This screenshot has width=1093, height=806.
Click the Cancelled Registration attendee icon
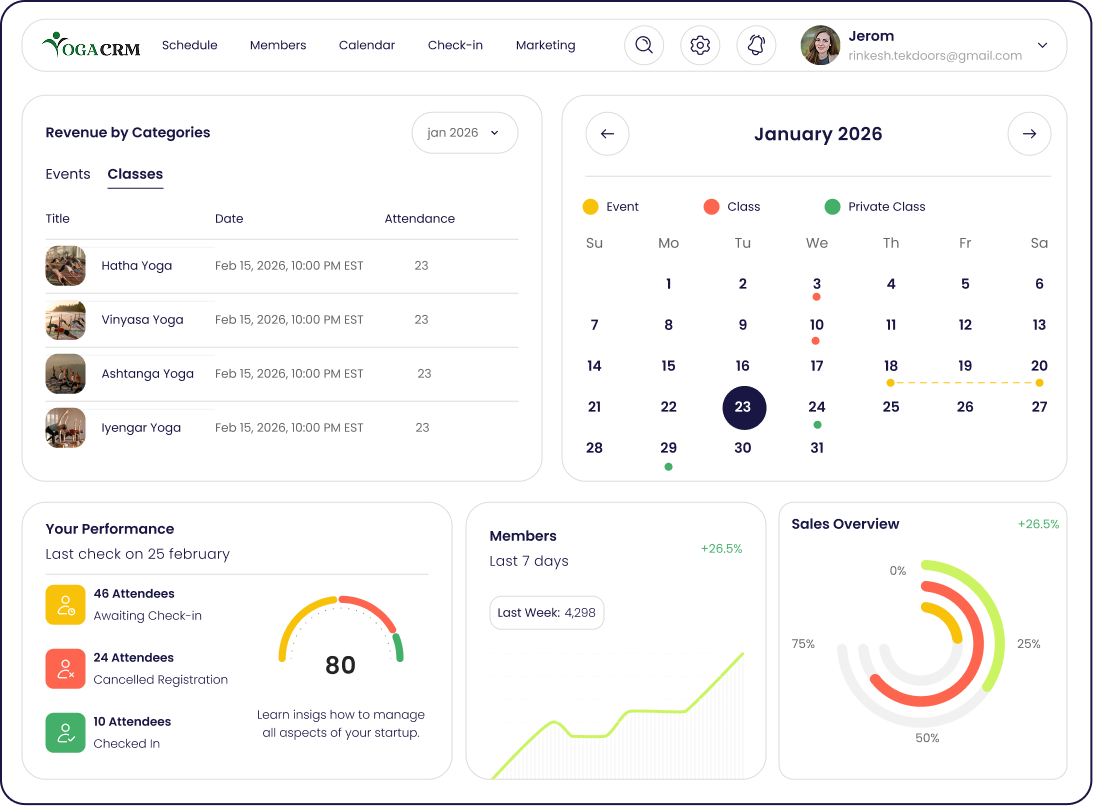pos(65,669)
